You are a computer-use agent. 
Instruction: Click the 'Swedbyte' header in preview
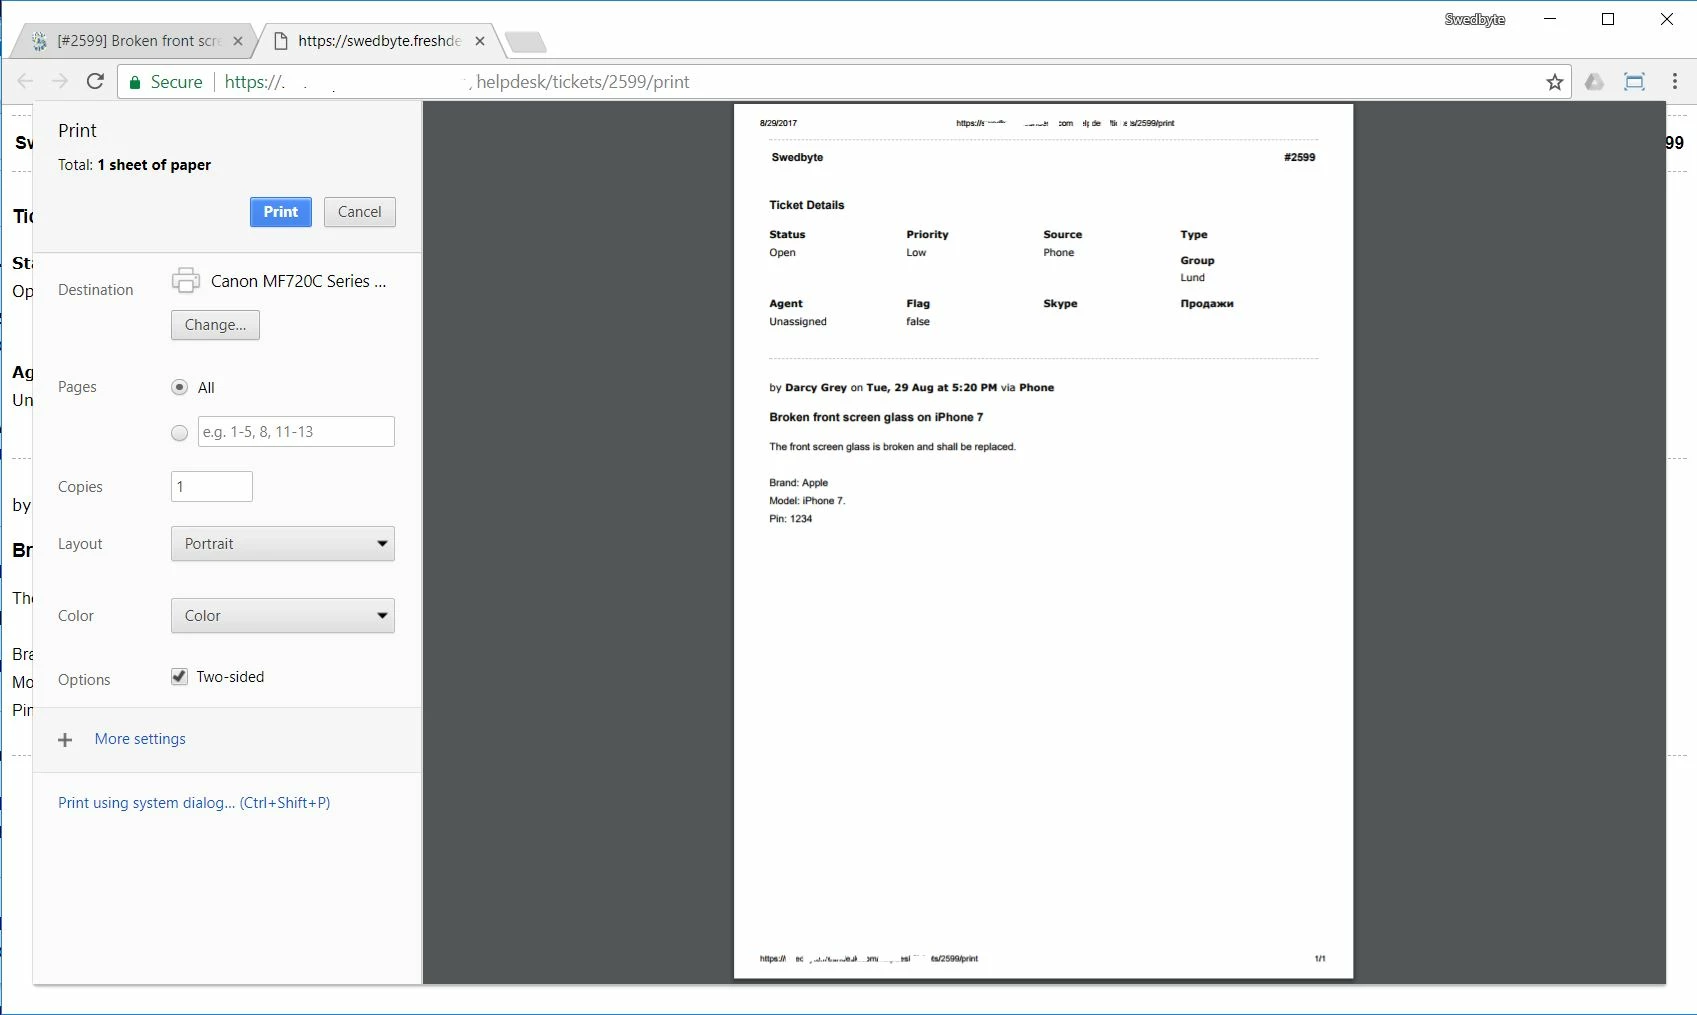797,157
